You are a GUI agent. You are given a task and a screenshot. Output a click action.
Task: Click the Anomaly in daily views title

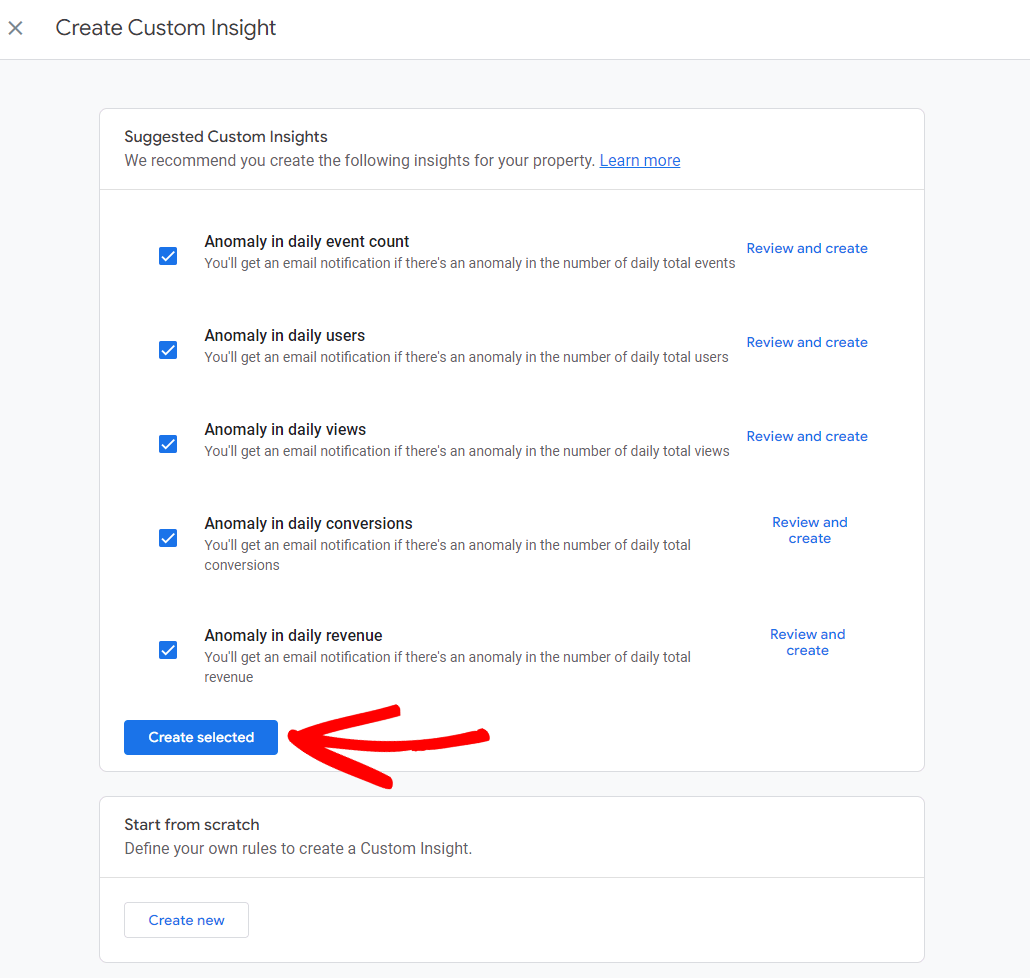pos(285,429)
